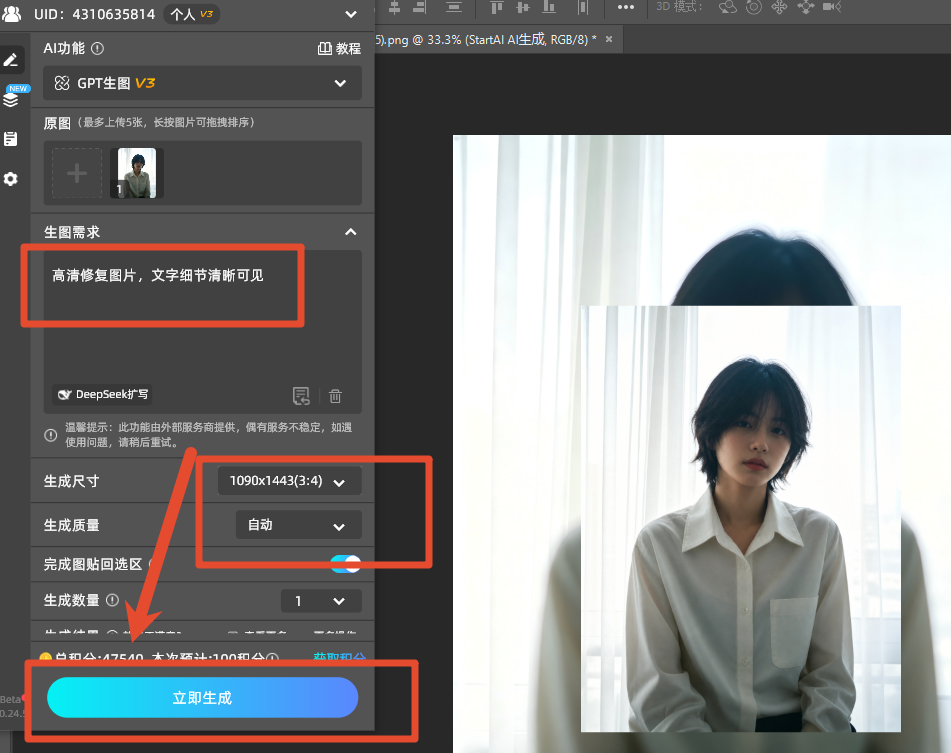
Task: Click the distribute vertically icon
Action: click(x=453, y=7)
